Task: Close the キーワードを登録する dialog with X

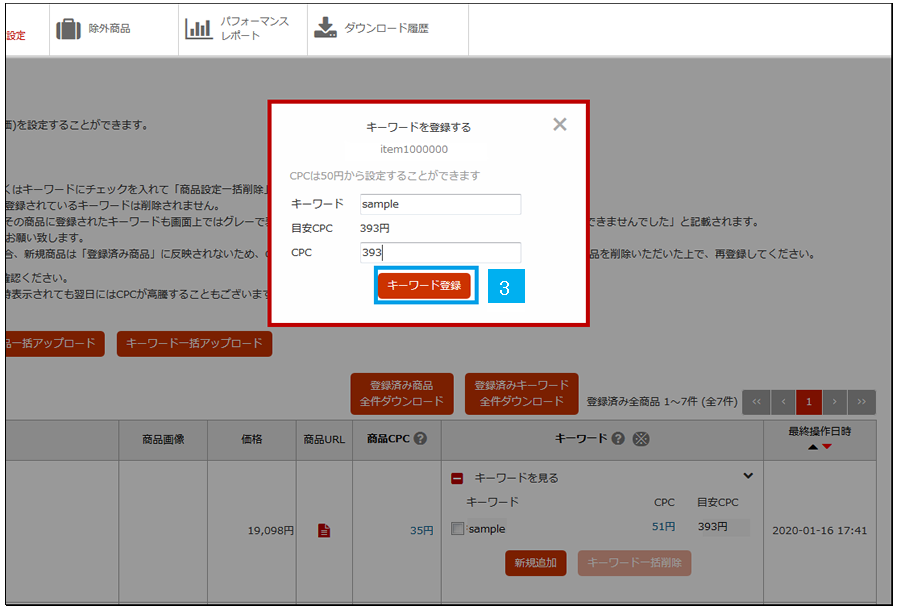Action: click(560, 125)
